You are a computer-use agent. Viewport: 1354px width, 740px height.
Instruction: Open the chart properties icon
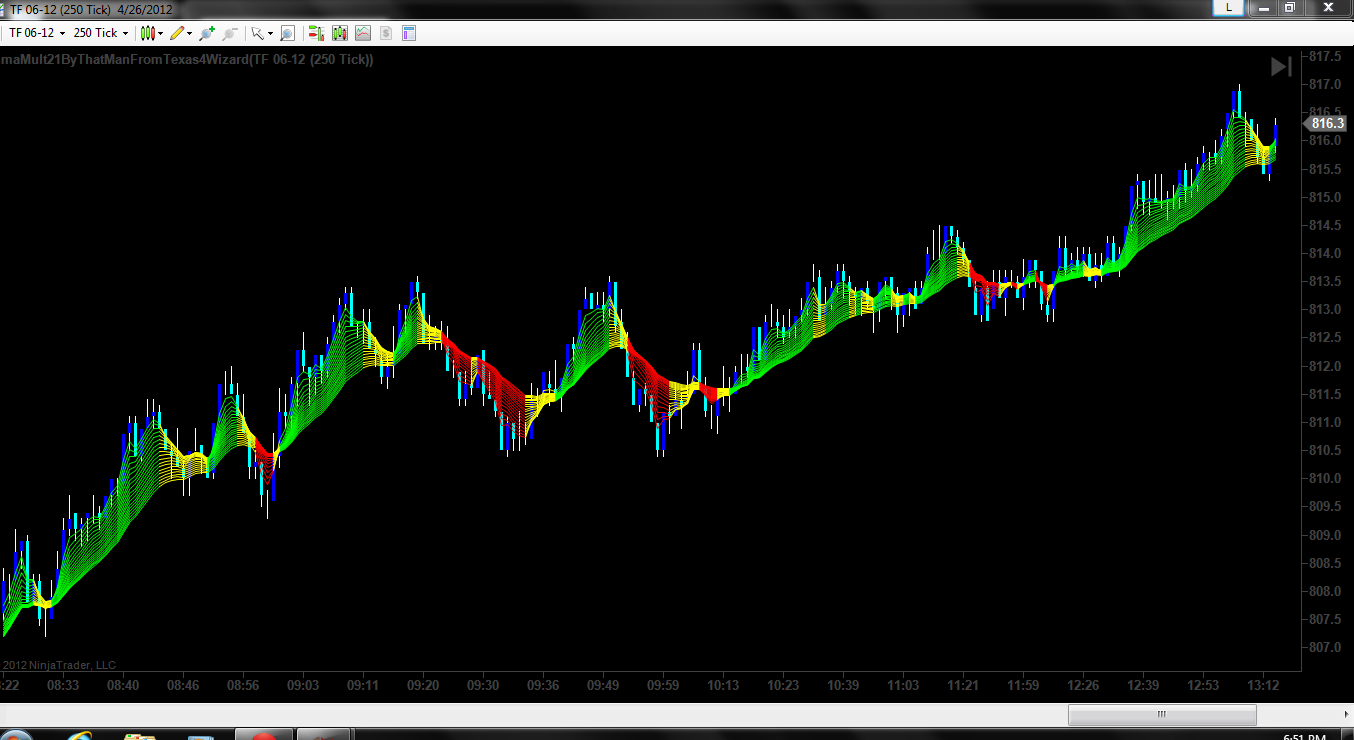[408, 33]
